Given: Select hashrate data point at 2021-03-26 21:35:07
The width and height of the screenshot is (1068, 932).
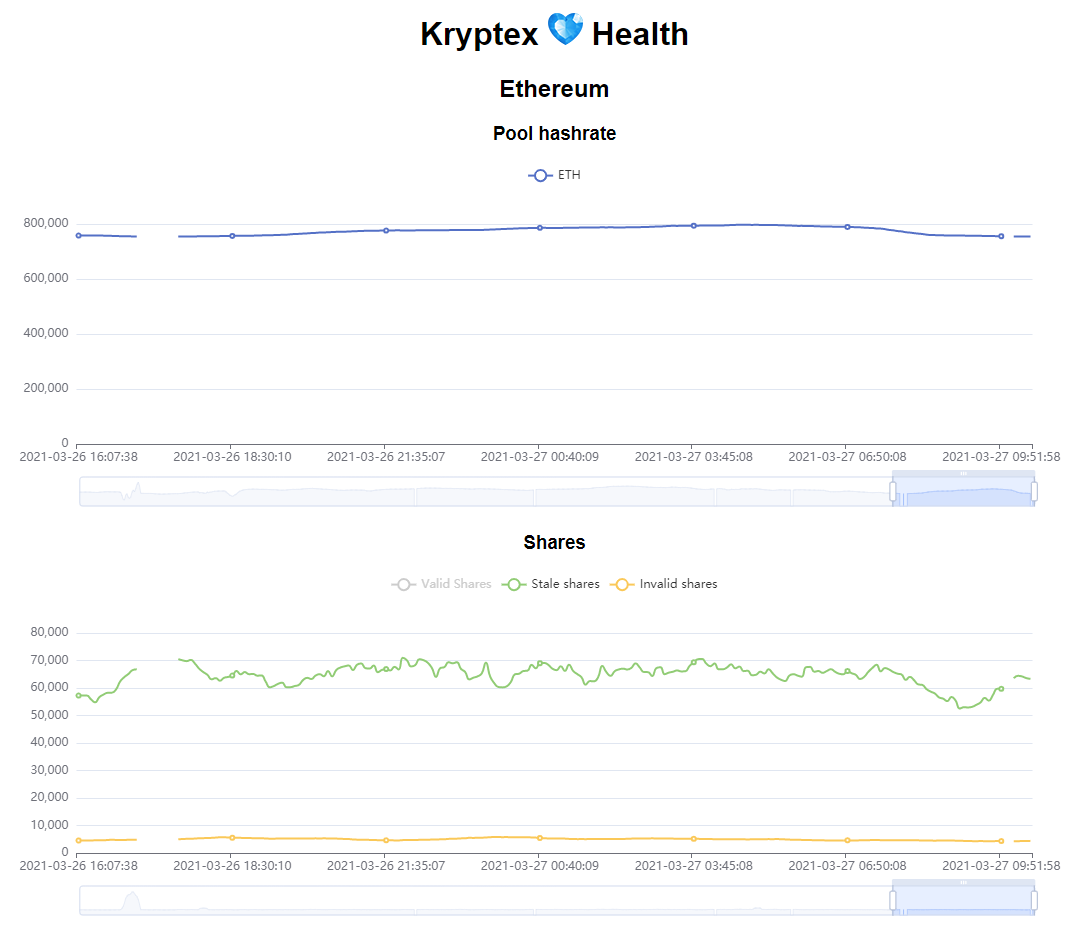Looking at the screenshot, I should 386,230.
